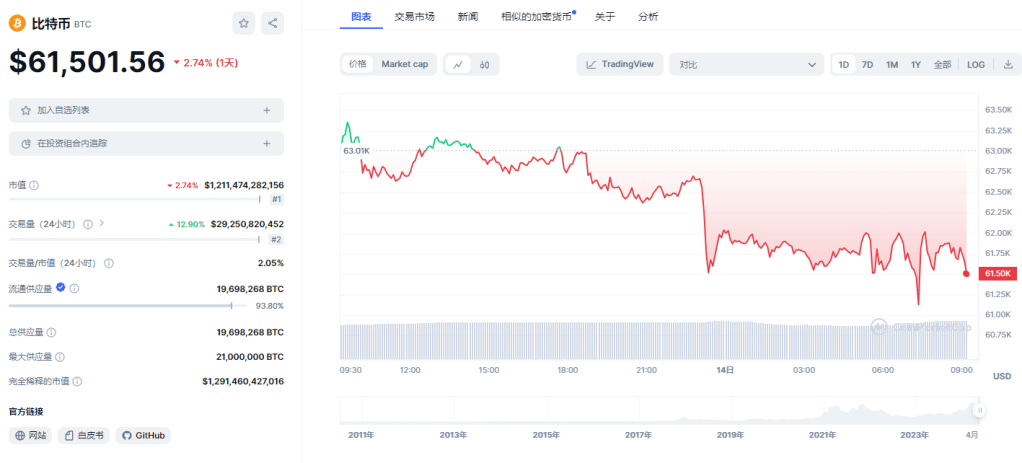The width and height of the screenshot is (1022, 463).
Task: Open the 新闻 tab
Action: point(467,15)
